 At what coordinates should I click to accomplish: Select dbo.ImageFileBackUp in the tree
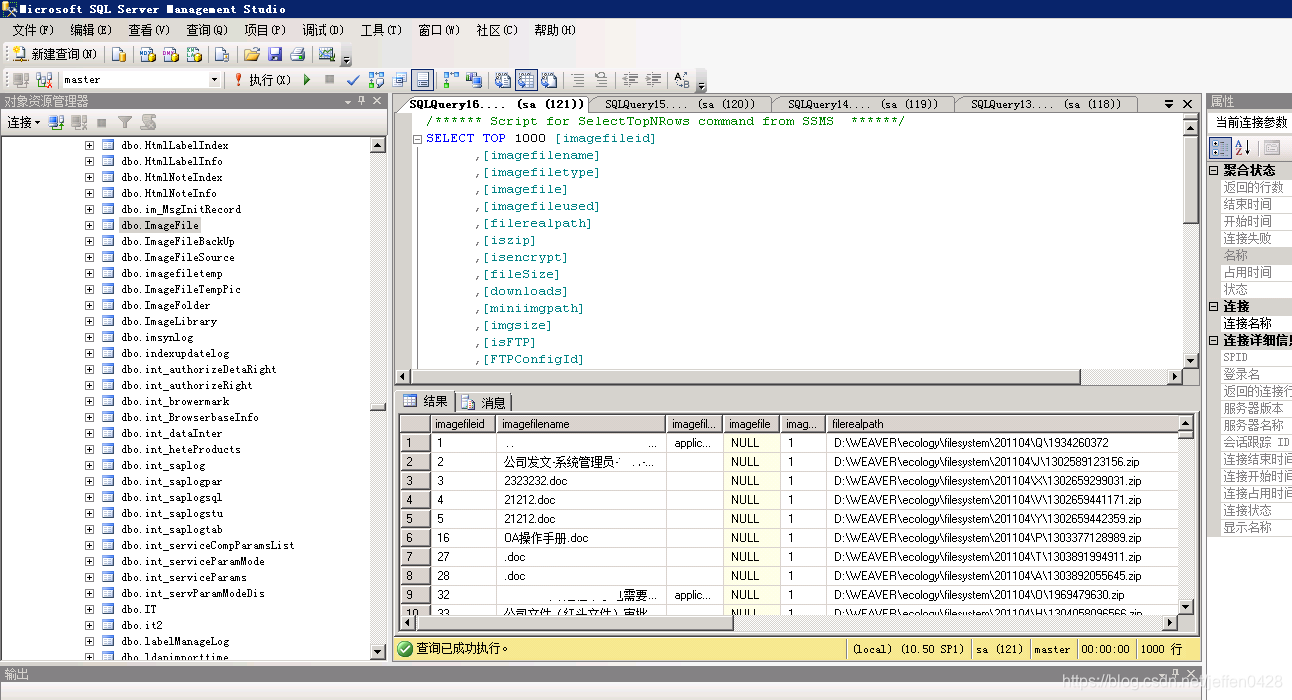point(177,241)
